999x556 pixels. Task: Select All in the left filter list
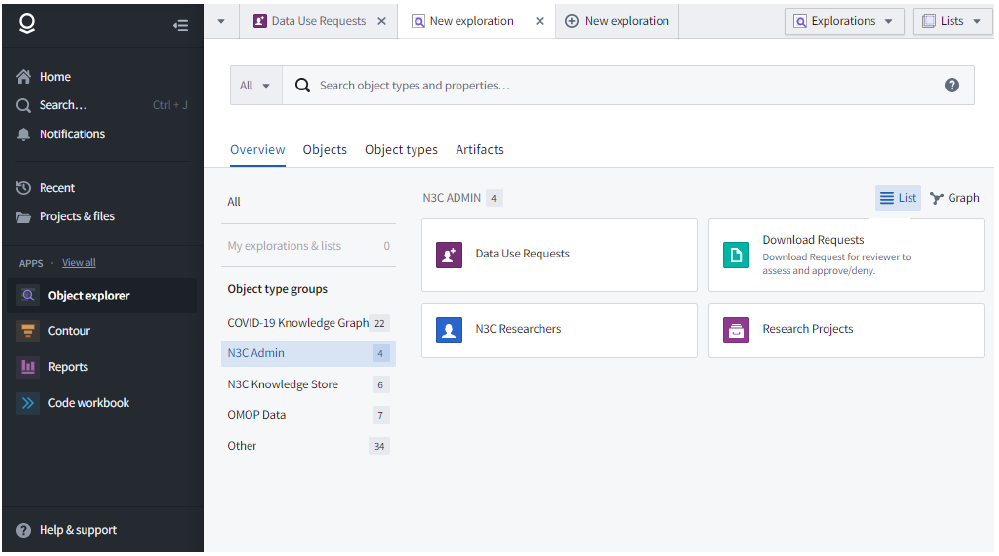point(234,202)
